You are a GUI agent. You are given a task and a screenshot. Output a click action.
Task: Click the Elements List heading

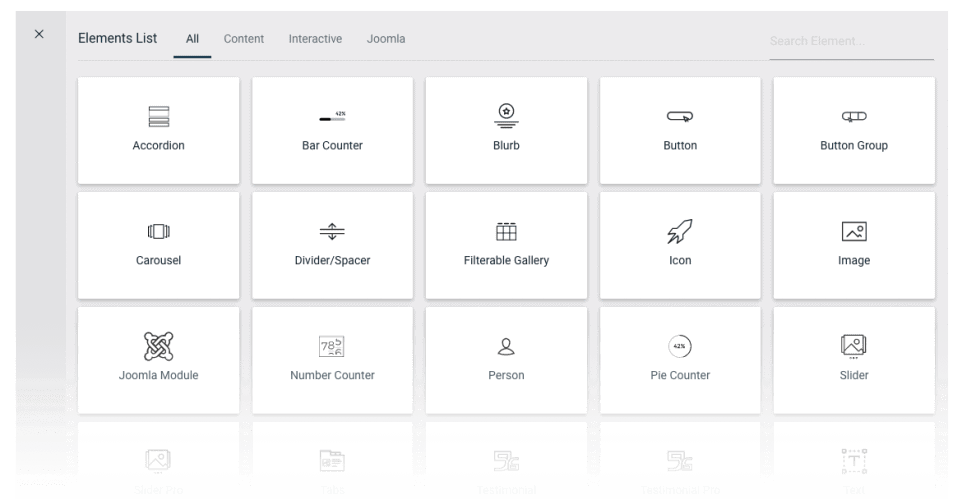[x=117, y=38]
